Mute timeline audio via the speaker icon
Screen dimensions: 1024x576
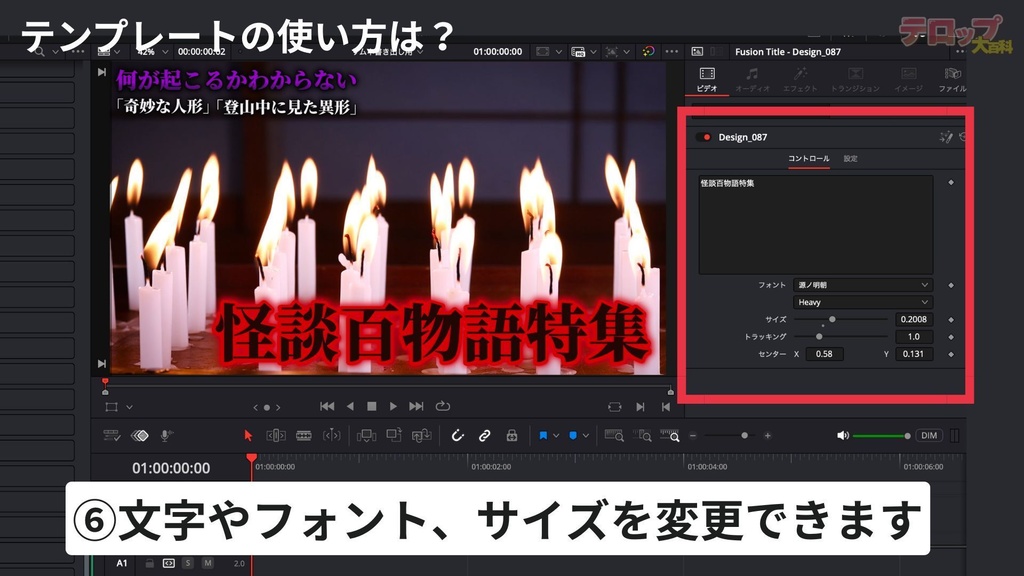[842, 435]
